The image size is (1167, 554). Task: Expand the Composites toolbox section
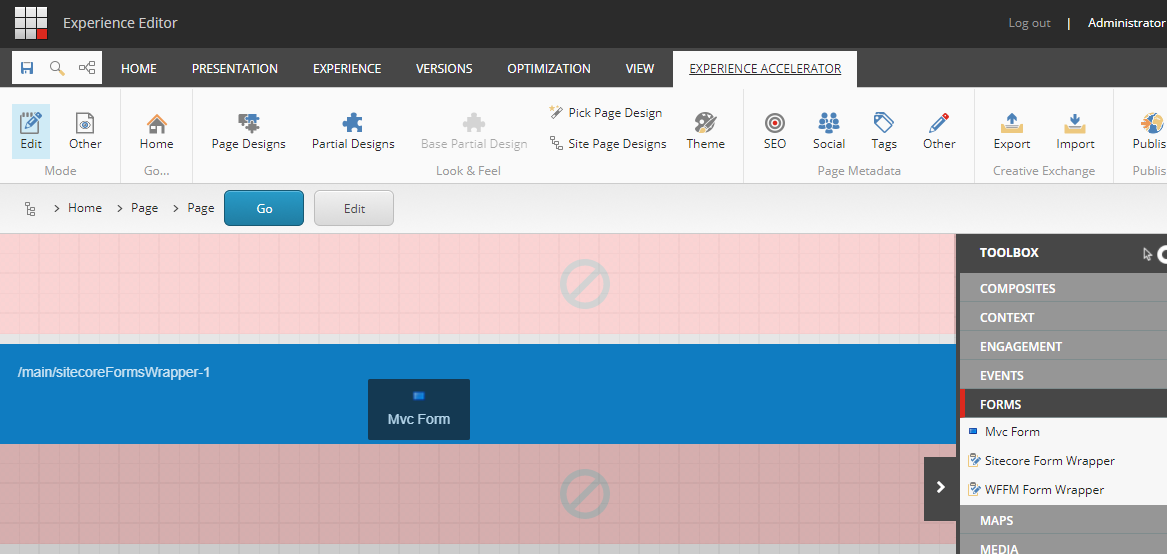pos(1064,288)
